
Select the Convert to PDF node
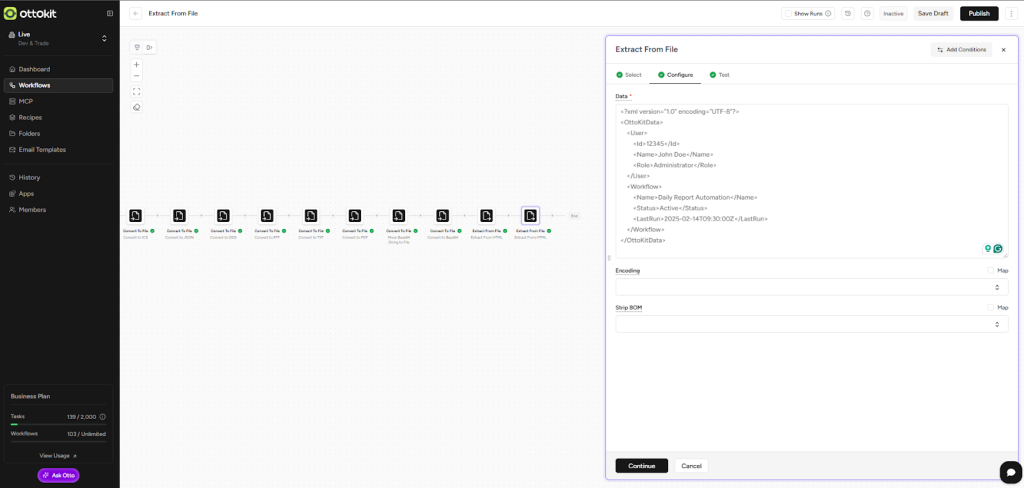click(355, 216)
